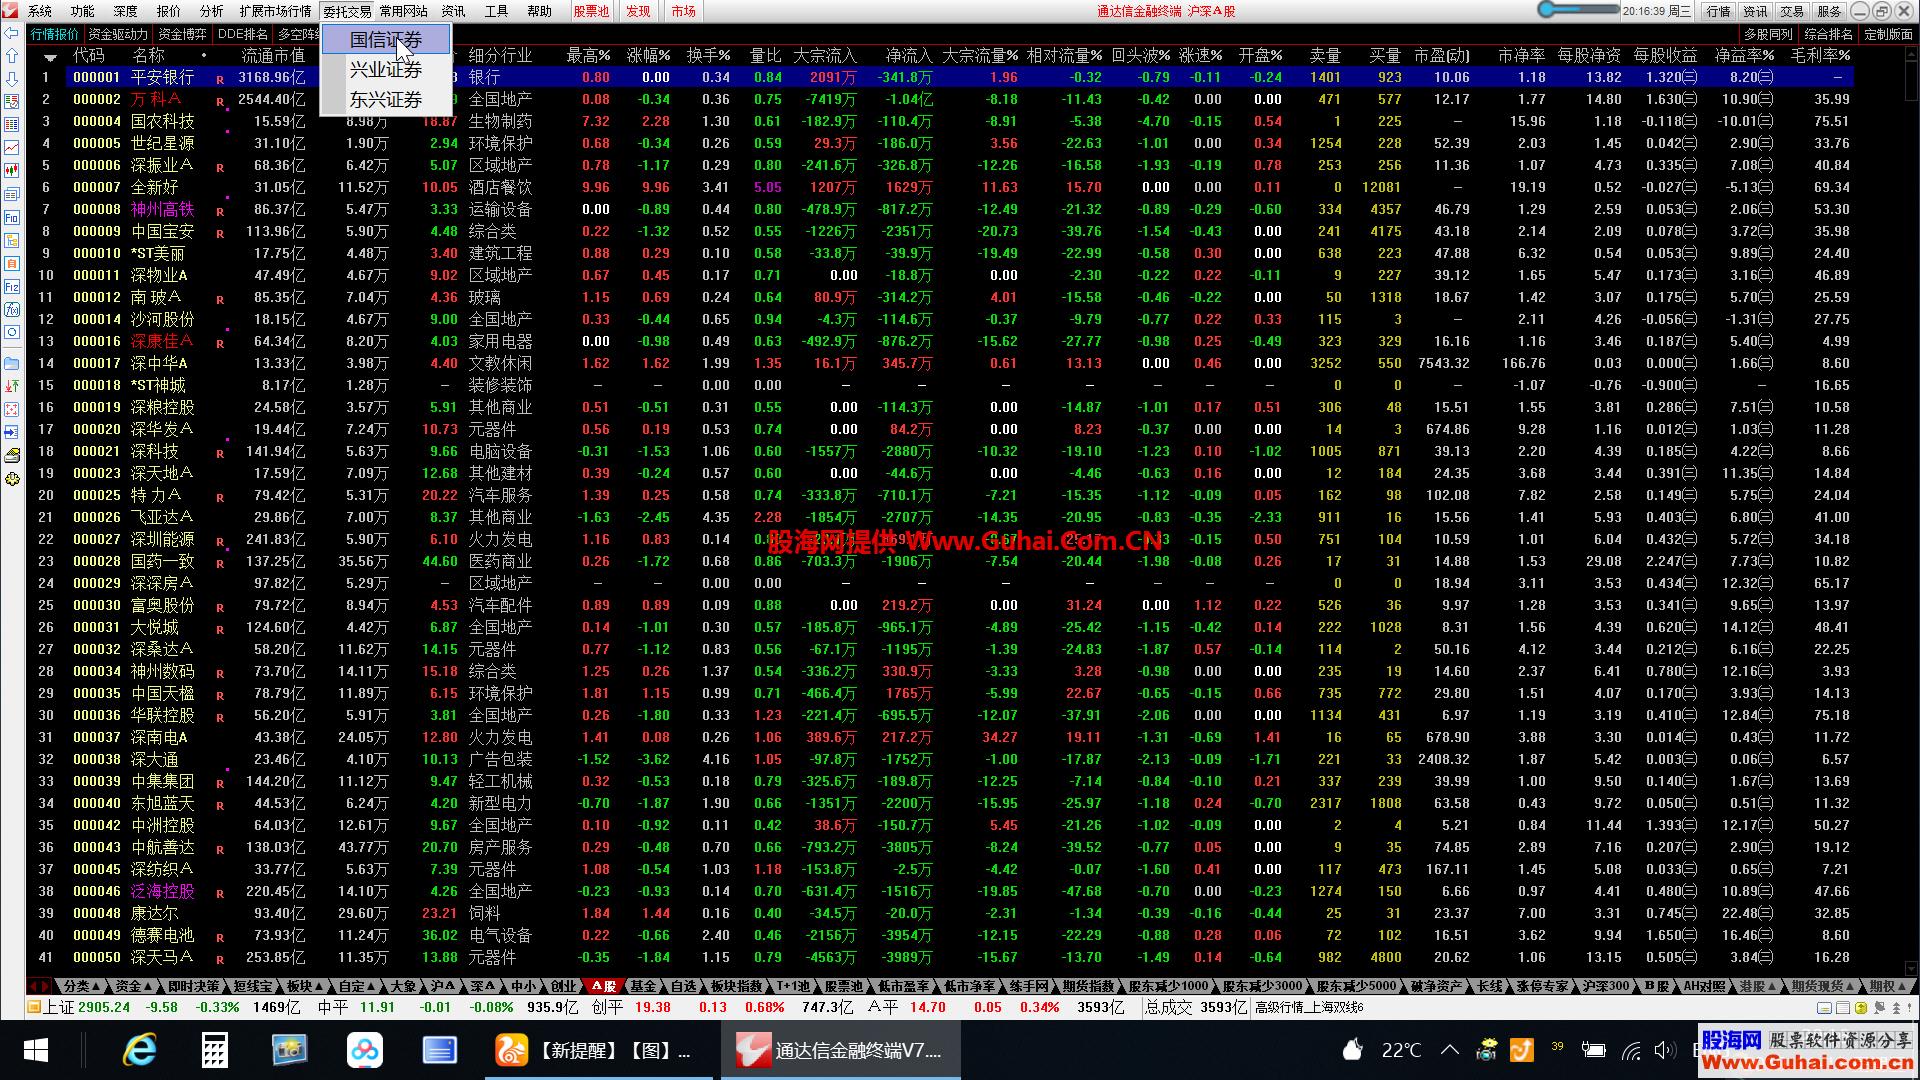Open 多股同列 view

(x=1768, y=34)
